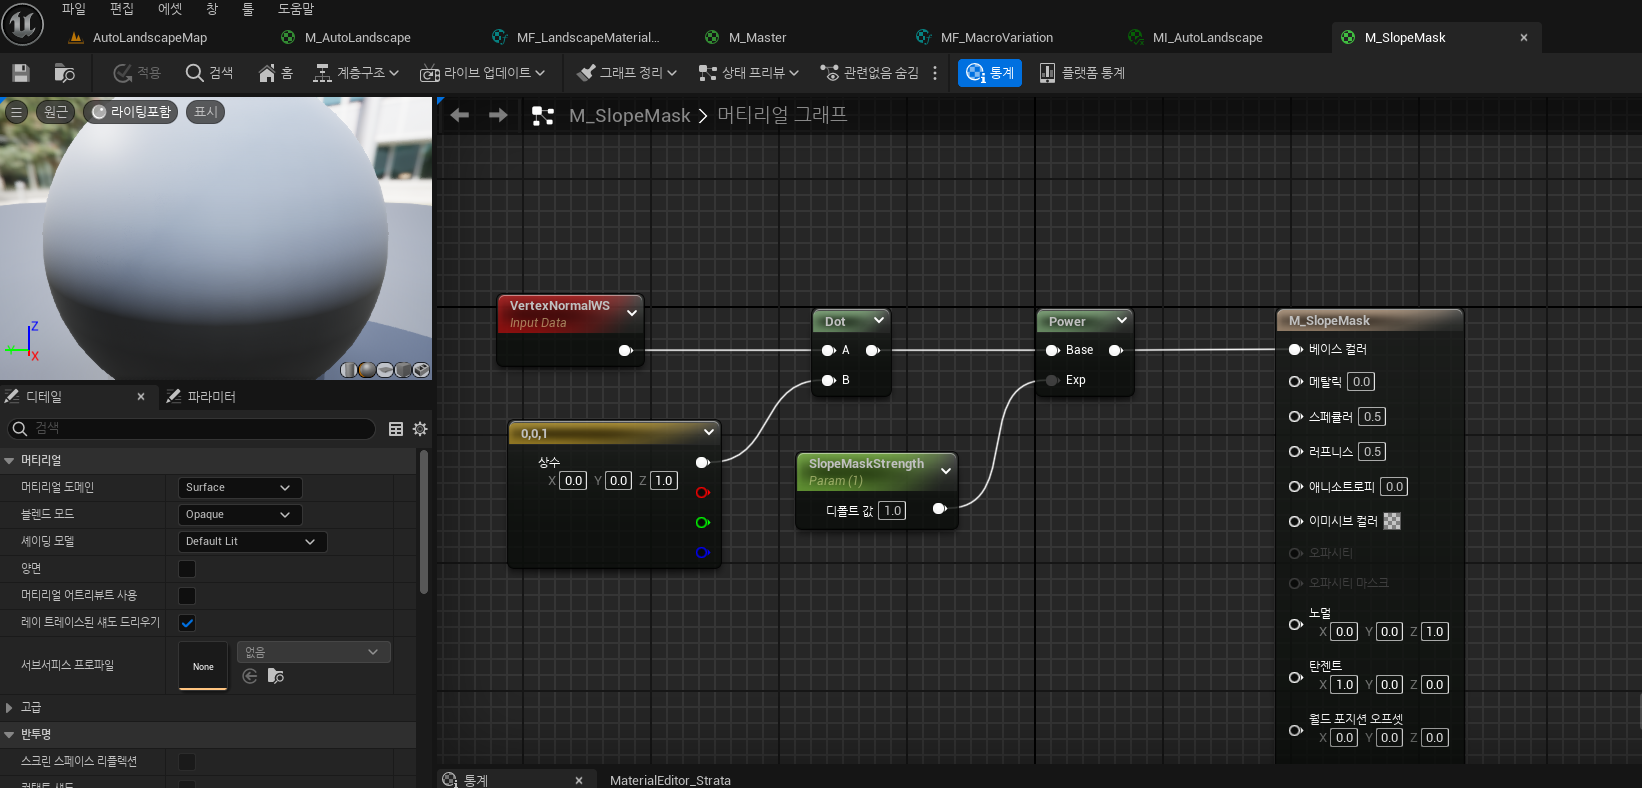The image size is (1642, 788).
Task: Click the Home (홈) toolbar button
Action: click(x=275, y=73)
